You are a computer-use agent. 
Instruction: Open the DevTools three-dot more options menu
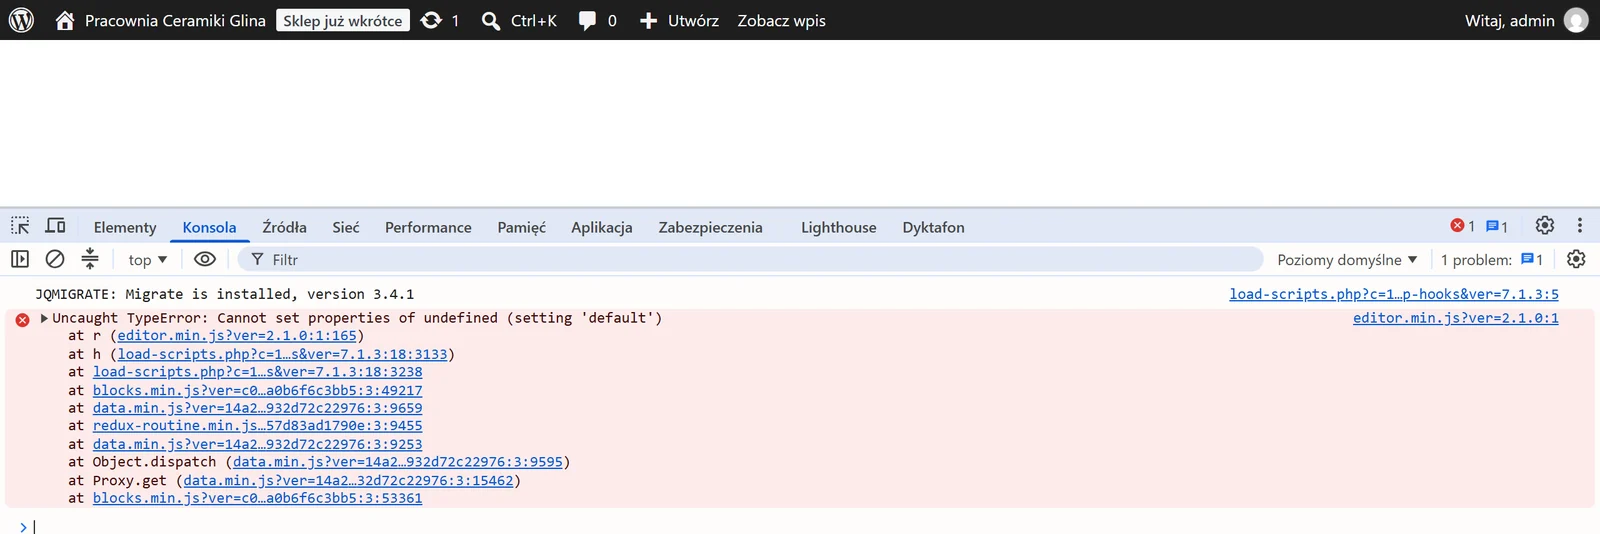[x=1580, y=226]
